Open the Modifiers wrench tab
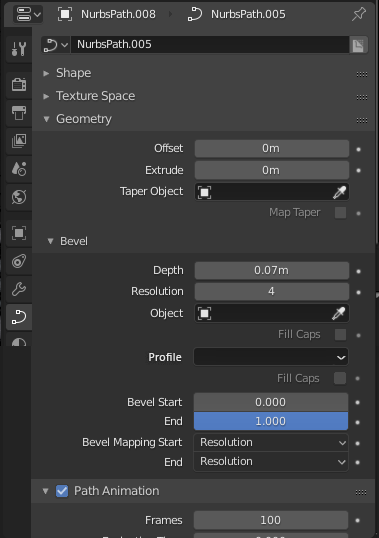 19,289
